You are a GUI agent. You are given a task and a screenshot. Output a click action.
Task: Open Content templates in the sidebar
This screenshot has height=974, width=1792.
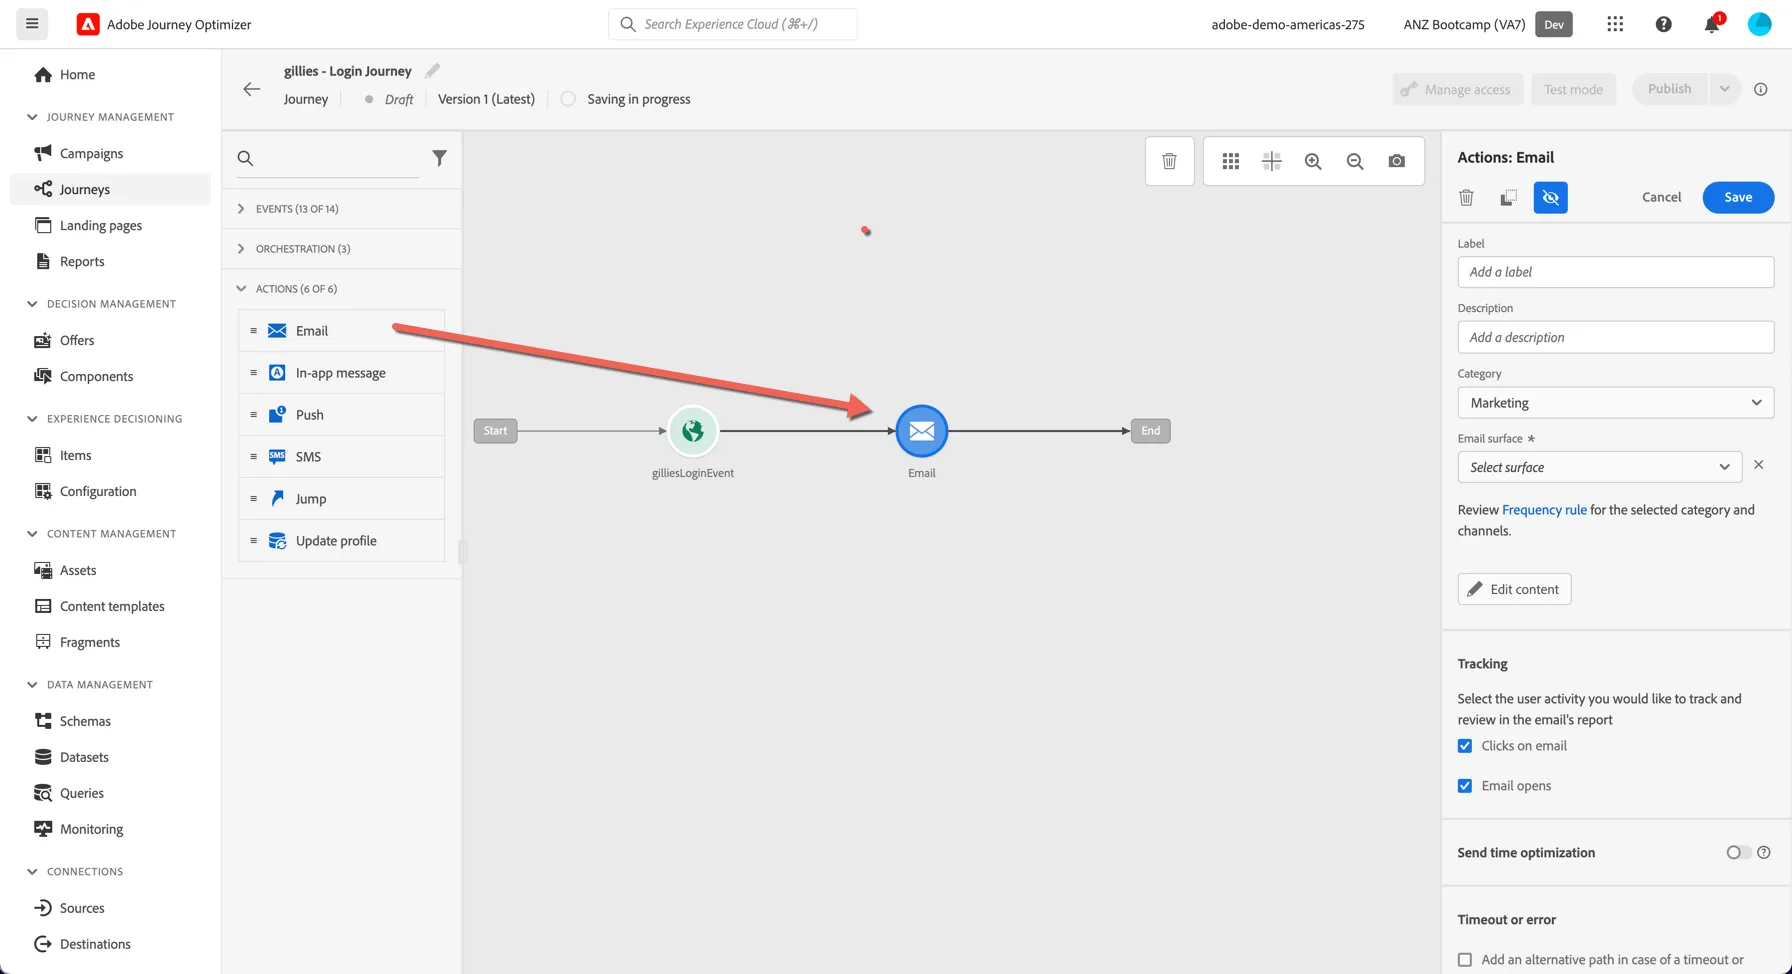point(112,606)
